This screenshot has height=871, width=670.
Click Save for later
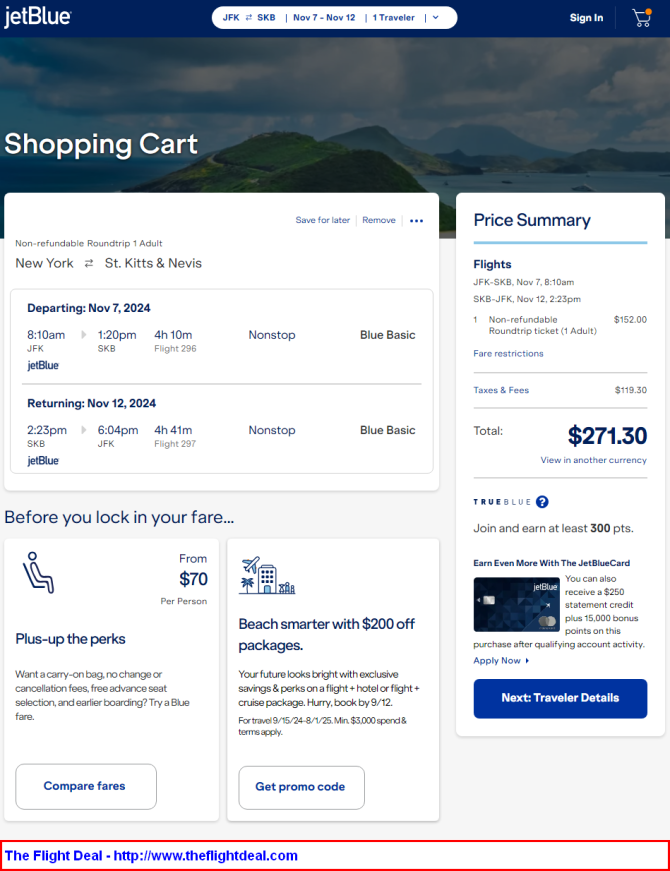pyautogui.click(x=323, y=220)
